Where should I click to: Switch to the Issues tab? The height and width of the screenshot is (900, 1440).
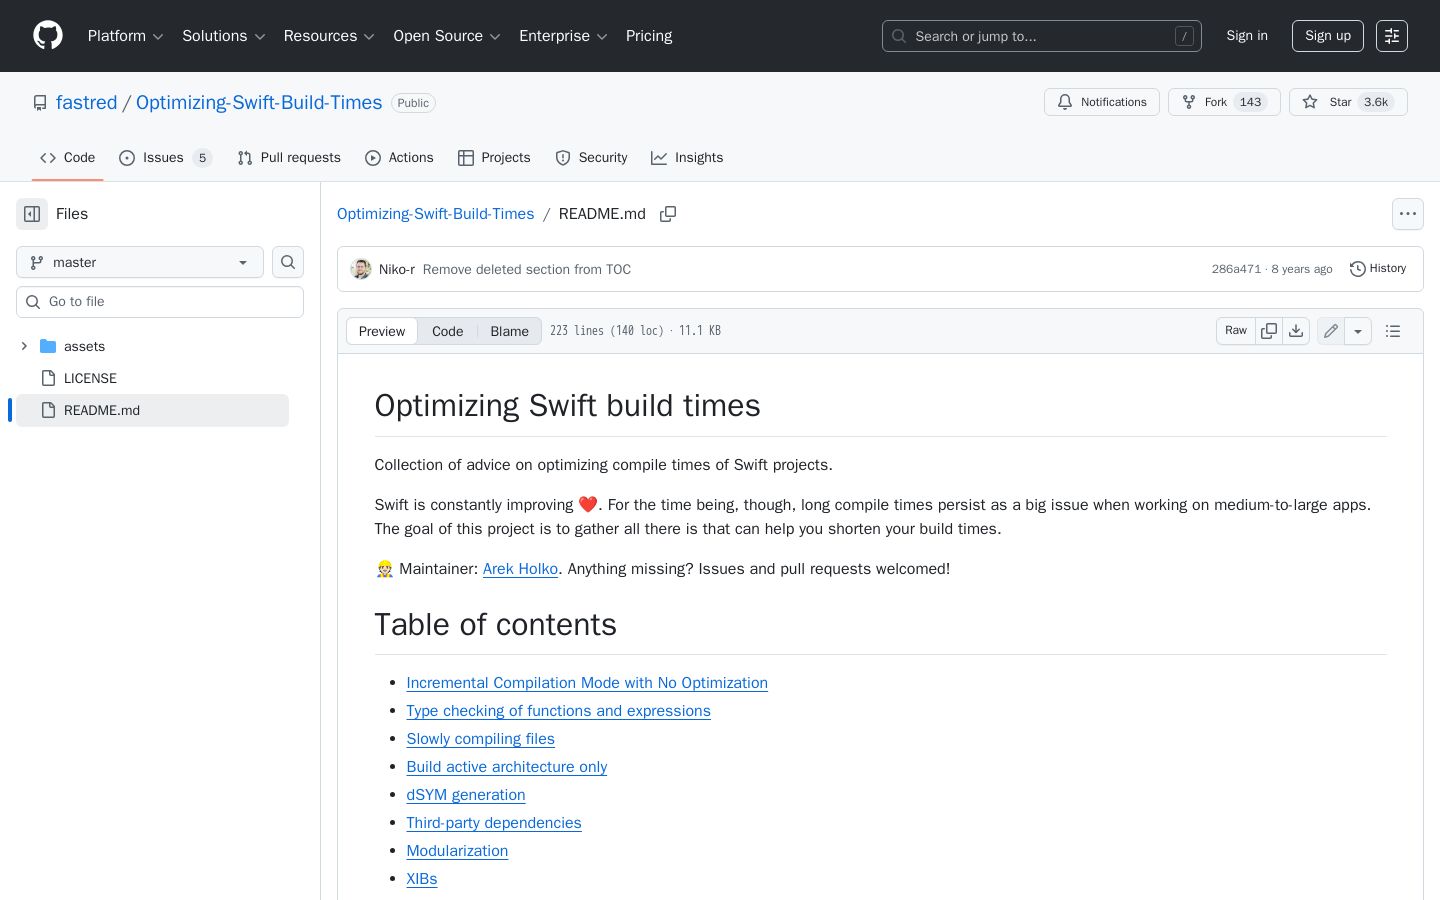click(x=165, y=158)
